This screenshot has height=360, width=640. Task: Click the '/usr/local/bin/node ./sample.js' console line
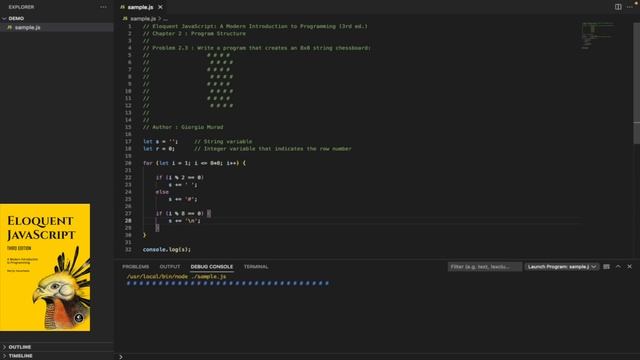(176, 276)
